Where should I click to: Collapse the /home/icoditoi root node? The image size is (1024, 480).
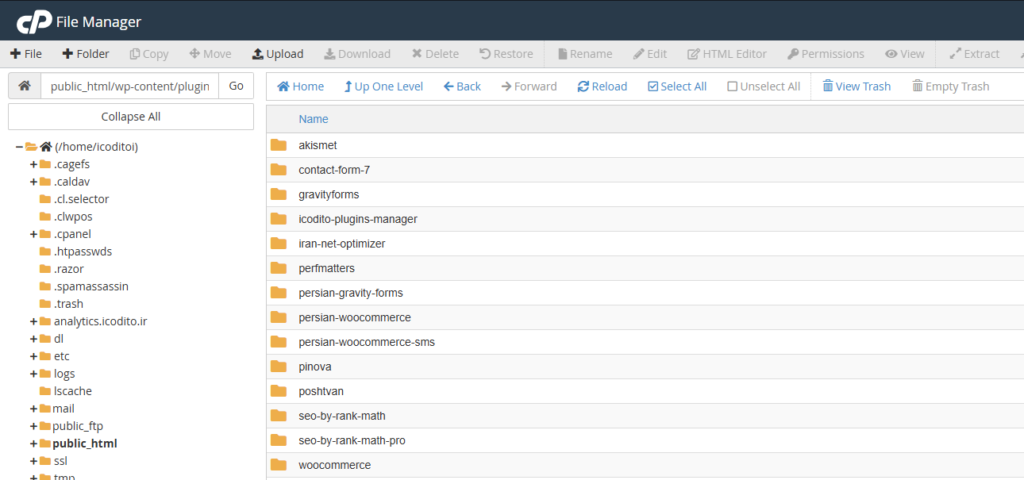[x=20, y=147]
